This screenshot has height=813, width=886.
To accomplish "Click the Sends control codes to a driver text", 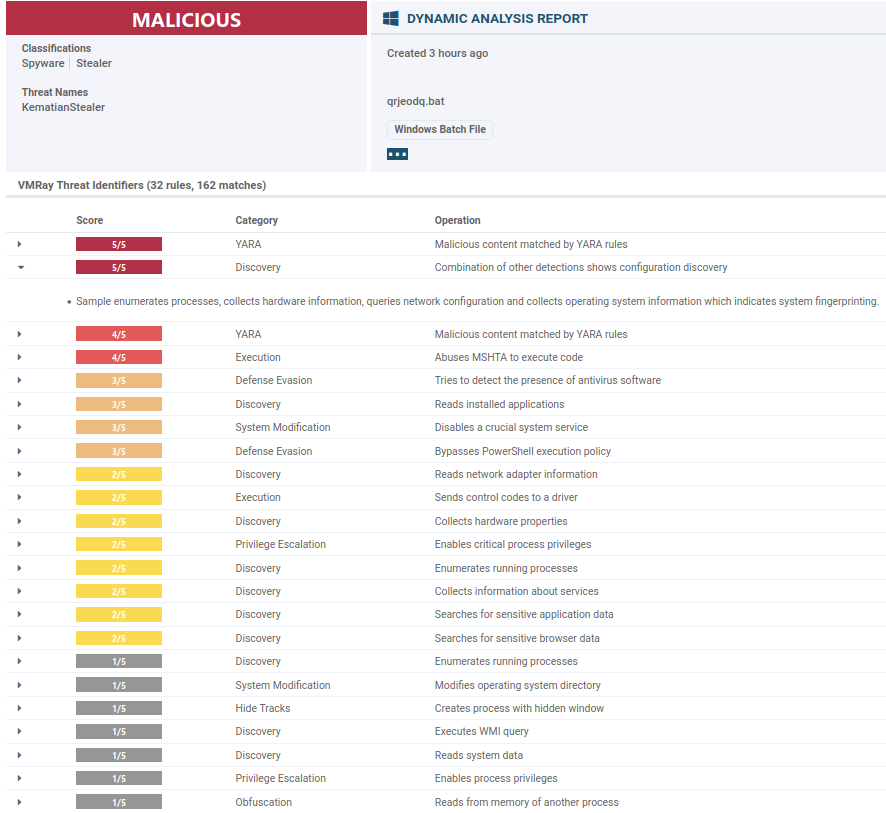I will pos(506,497).
